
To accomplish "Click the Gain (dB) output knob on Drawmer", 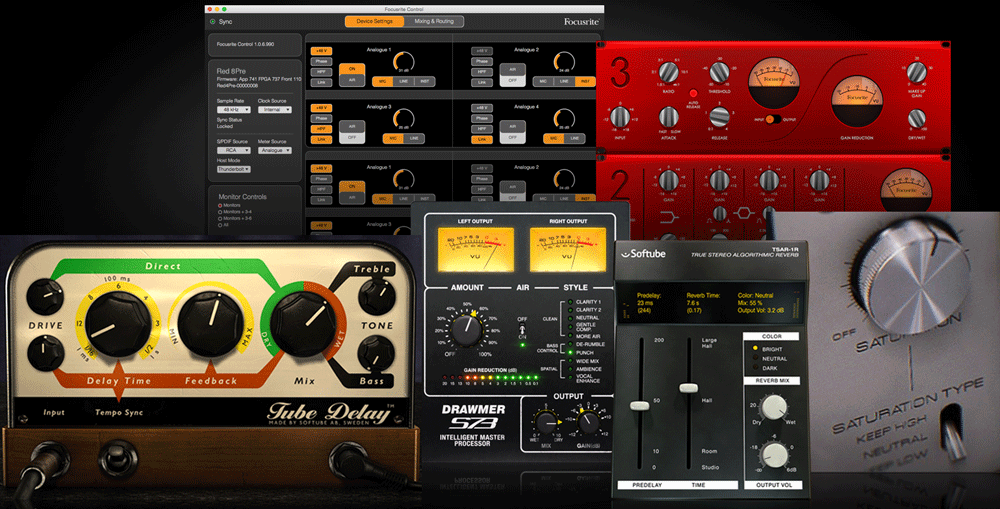I will (588, 422).
